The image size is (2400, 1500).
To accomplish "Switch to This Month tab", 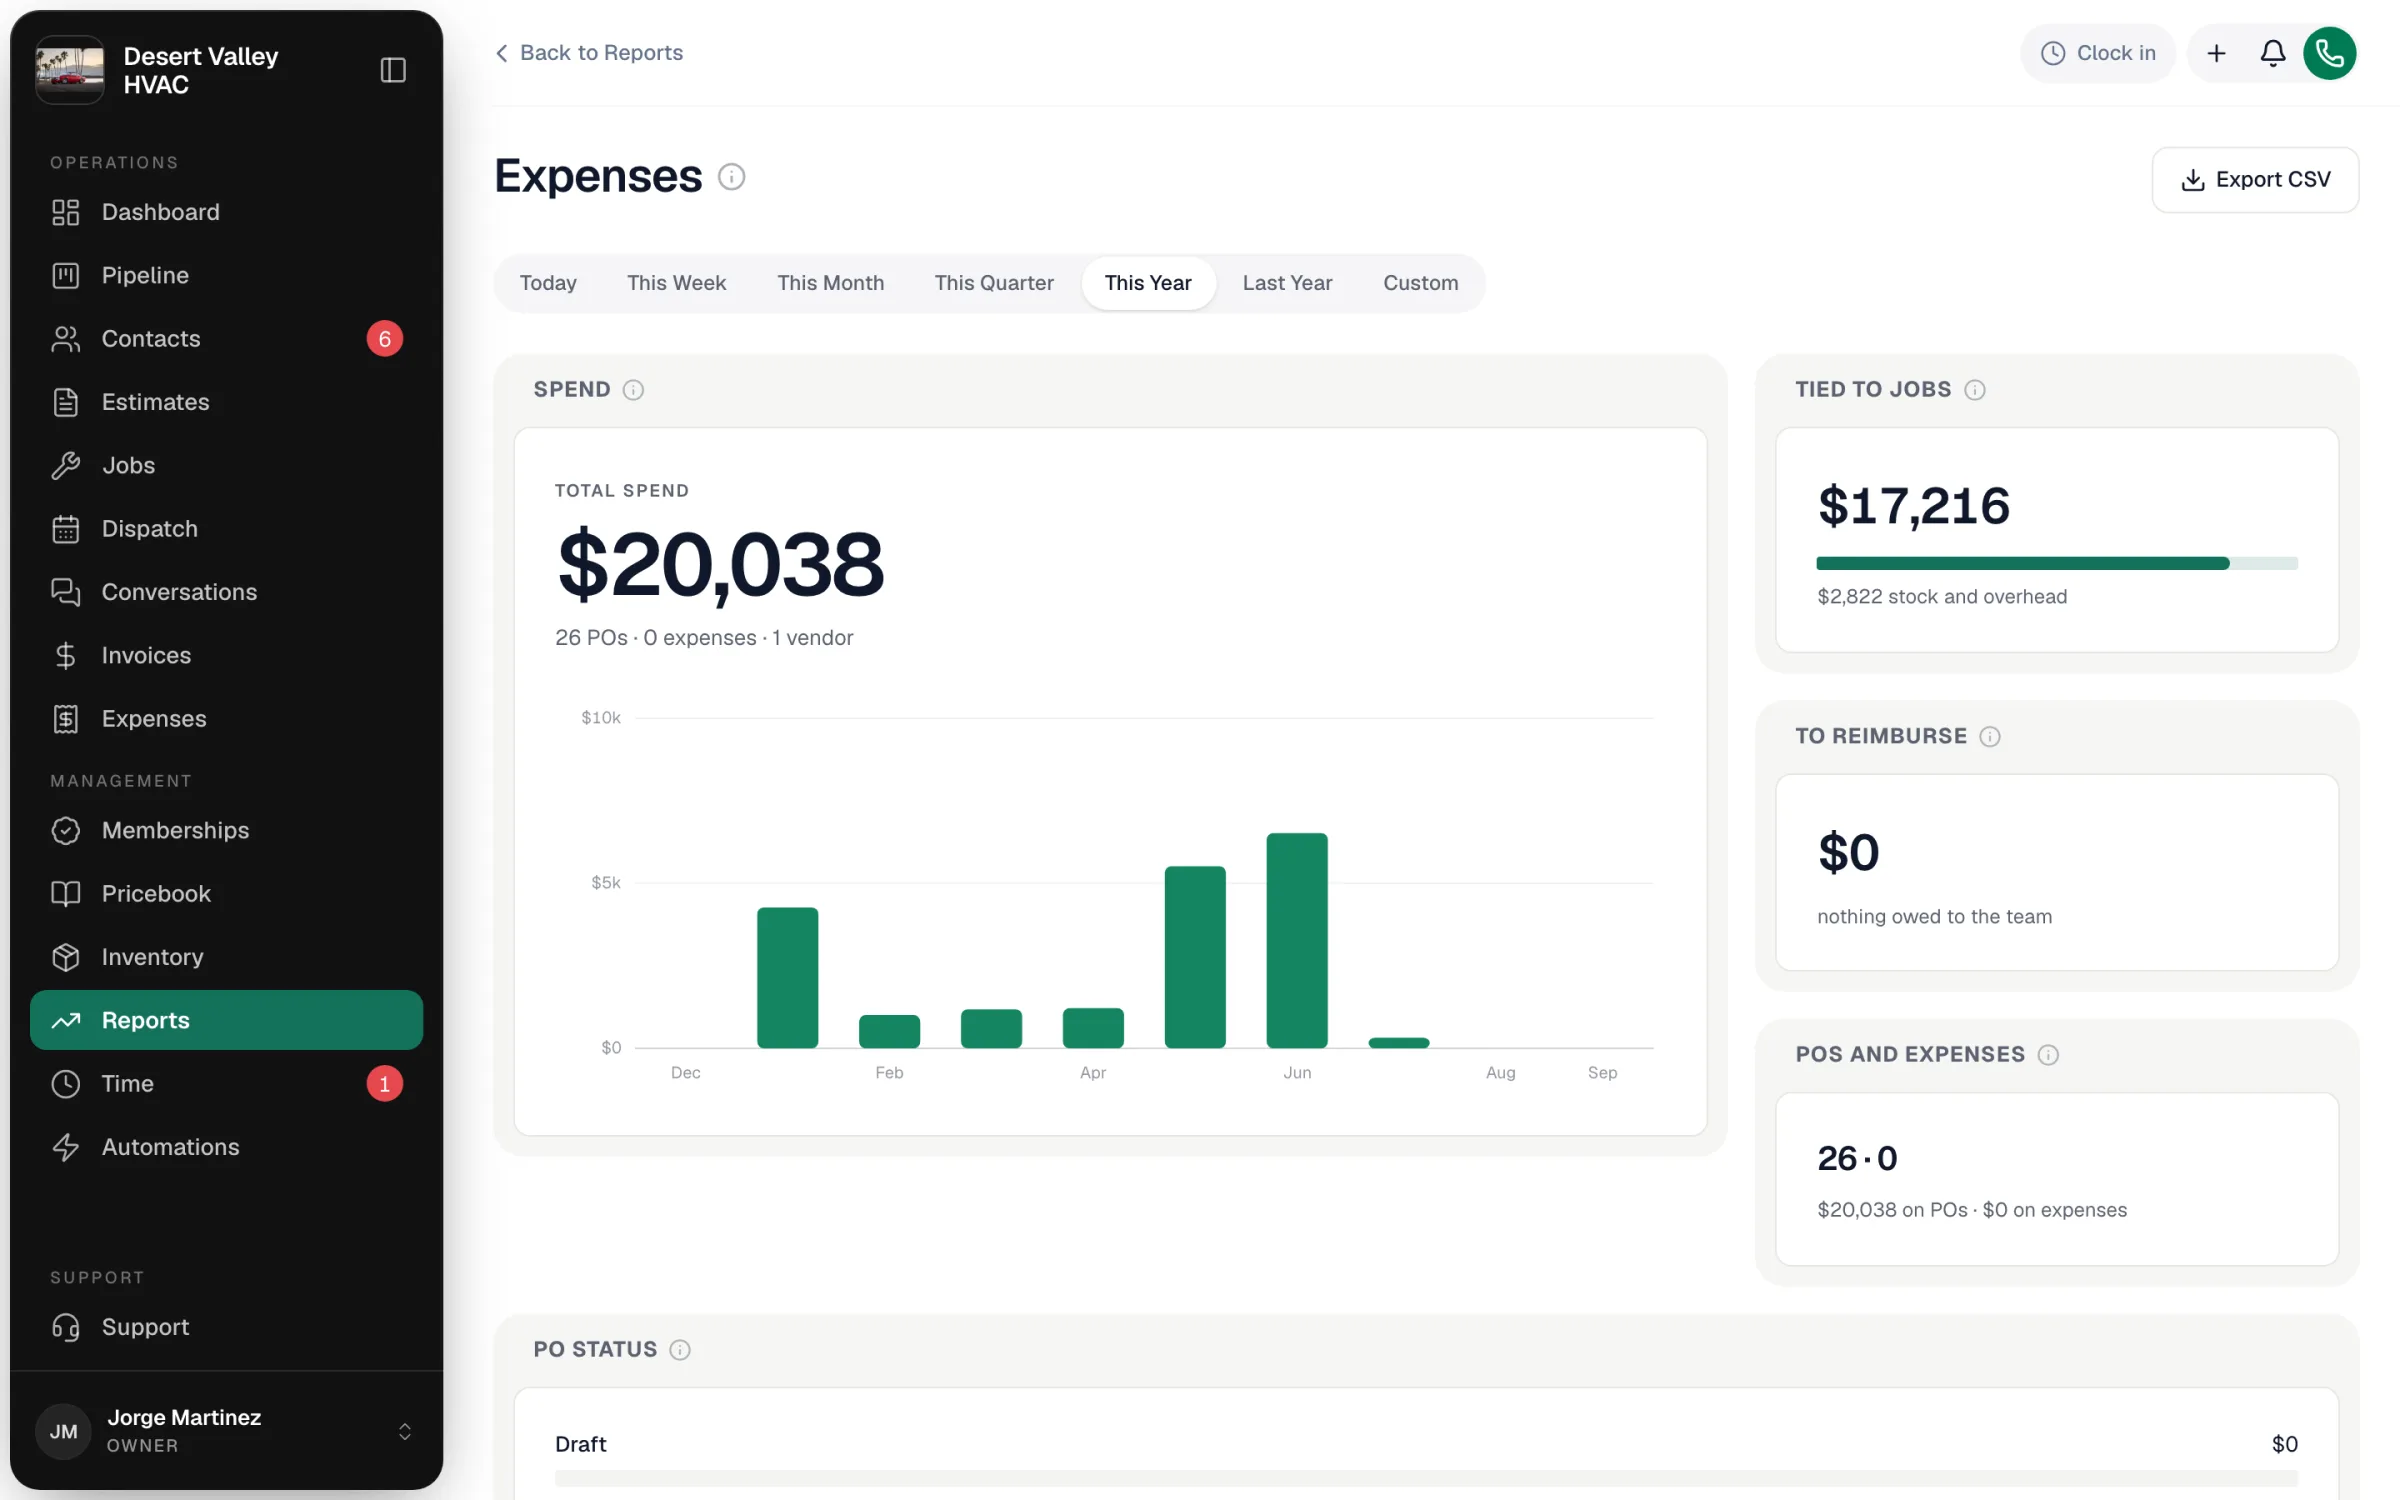I will [830, 283].
